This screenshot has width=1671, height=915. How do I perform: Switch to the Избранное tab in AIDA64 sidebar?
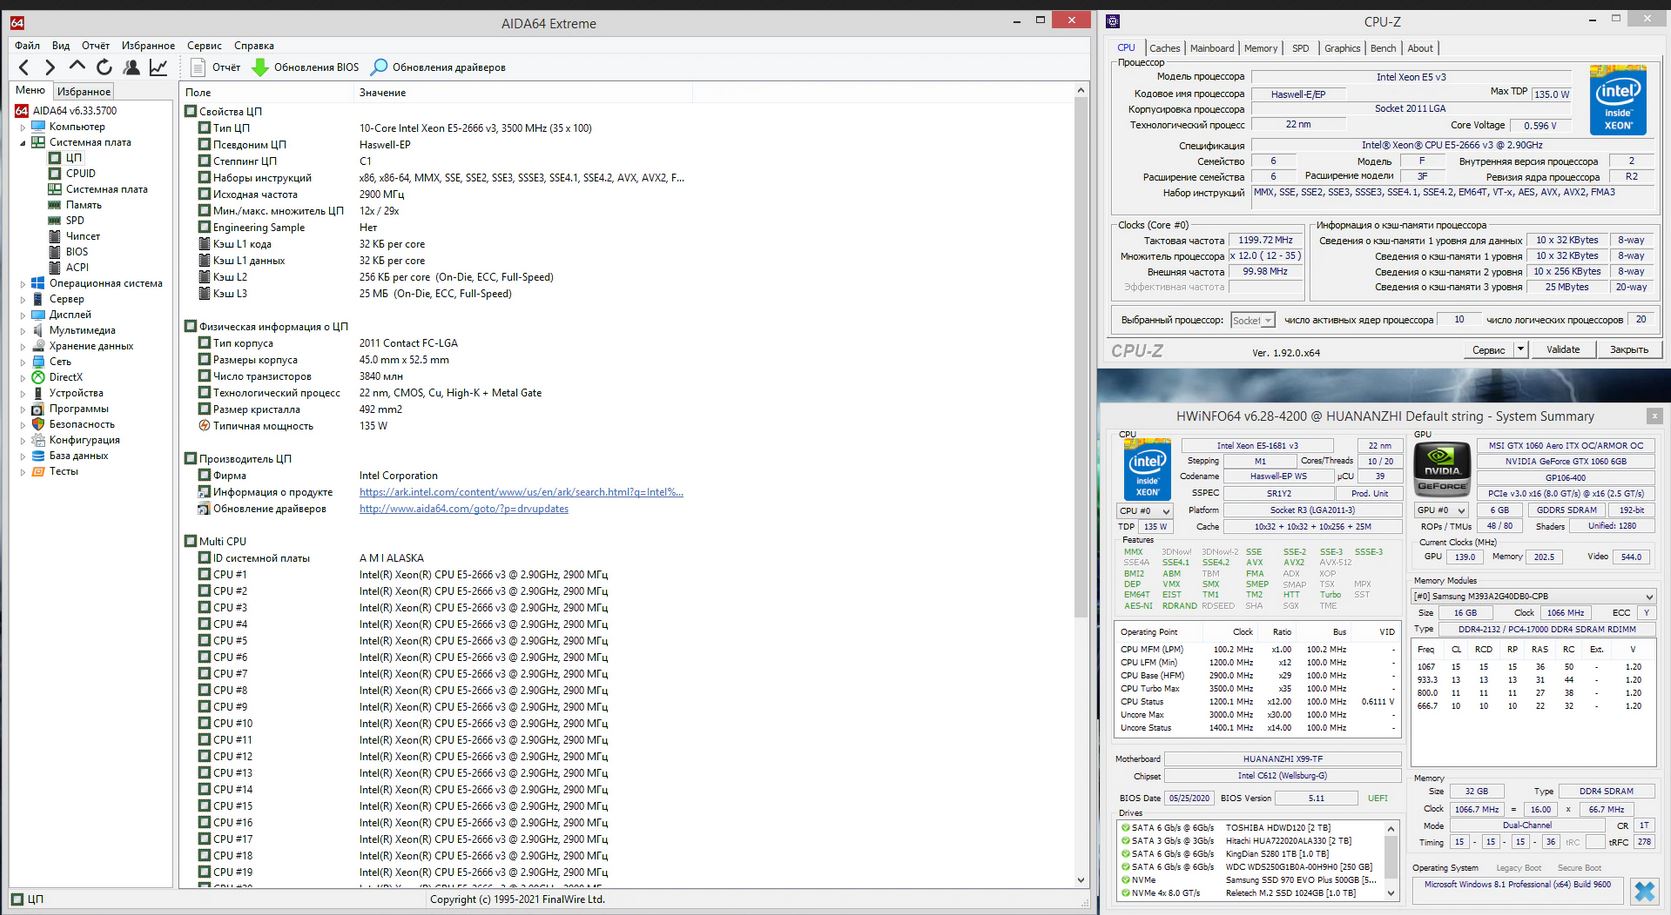coord(84,91)
